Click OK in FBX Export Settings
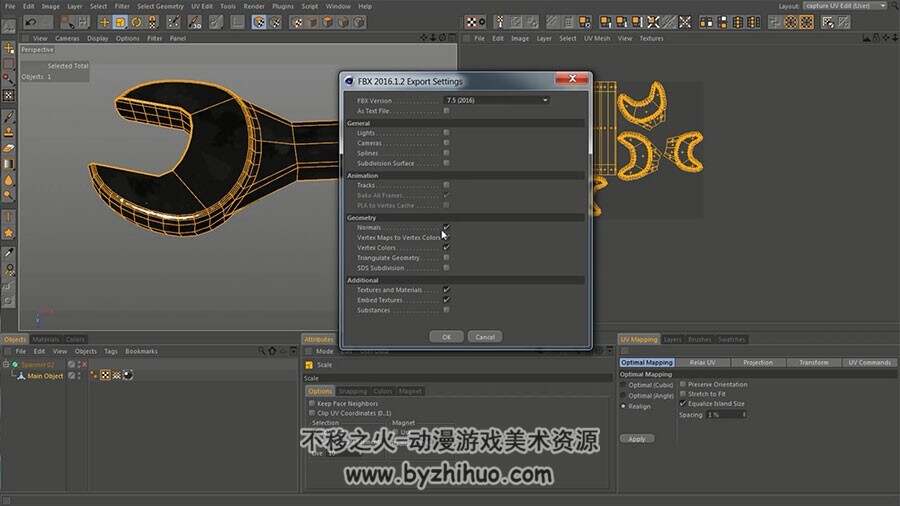Viewport: 900px width, 506px height. tap(446, 337)
